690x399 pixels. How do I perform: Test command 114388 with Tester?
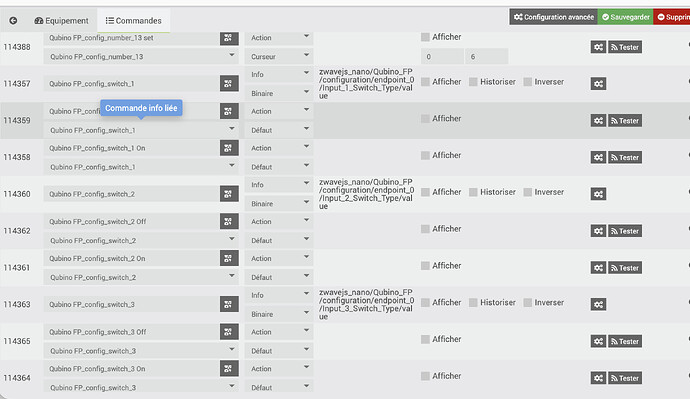(x=624, y=47)
